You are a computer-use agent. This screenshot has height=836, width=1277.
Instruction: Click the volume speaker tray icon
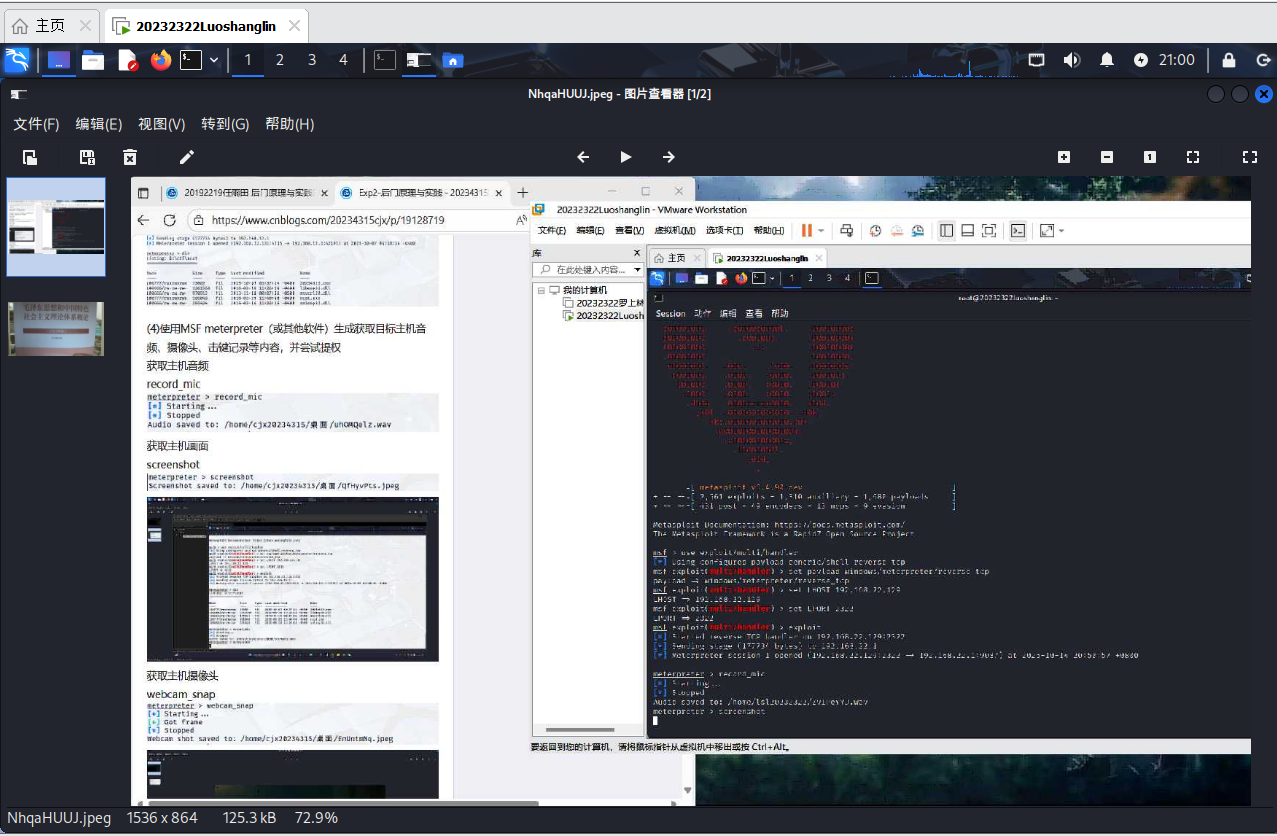coord(1072,60)
